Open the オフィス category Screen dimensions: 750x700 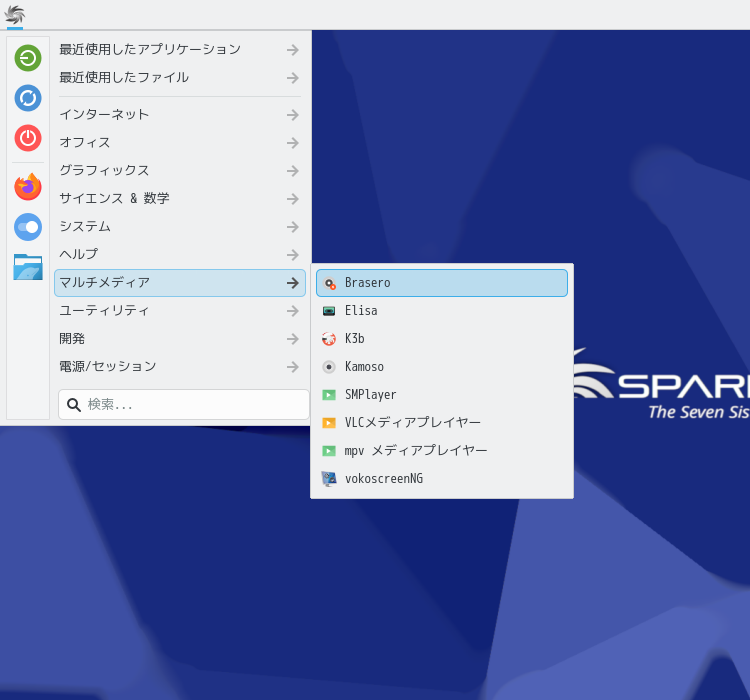pos(180,143)
